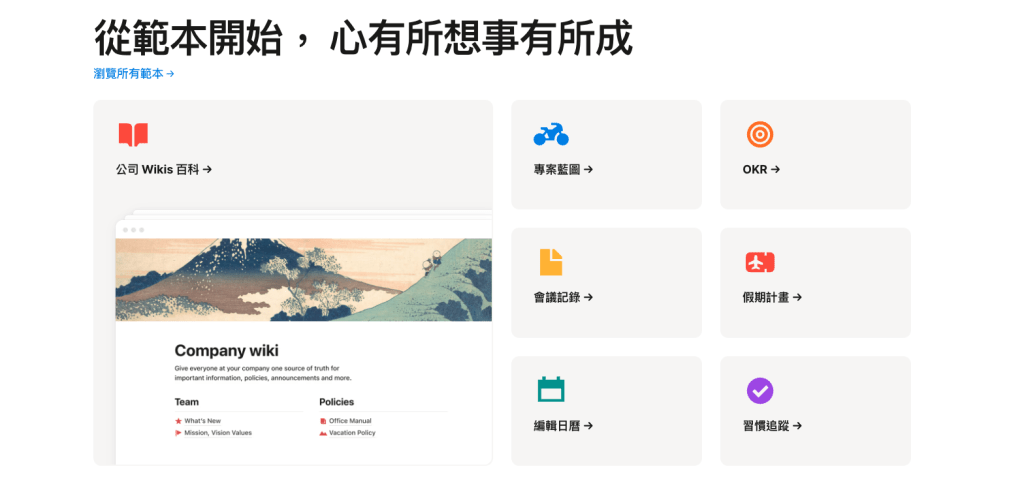1024x488 pixels.
Task: Open the 假期計畫 template
Action: pos(772,297)
